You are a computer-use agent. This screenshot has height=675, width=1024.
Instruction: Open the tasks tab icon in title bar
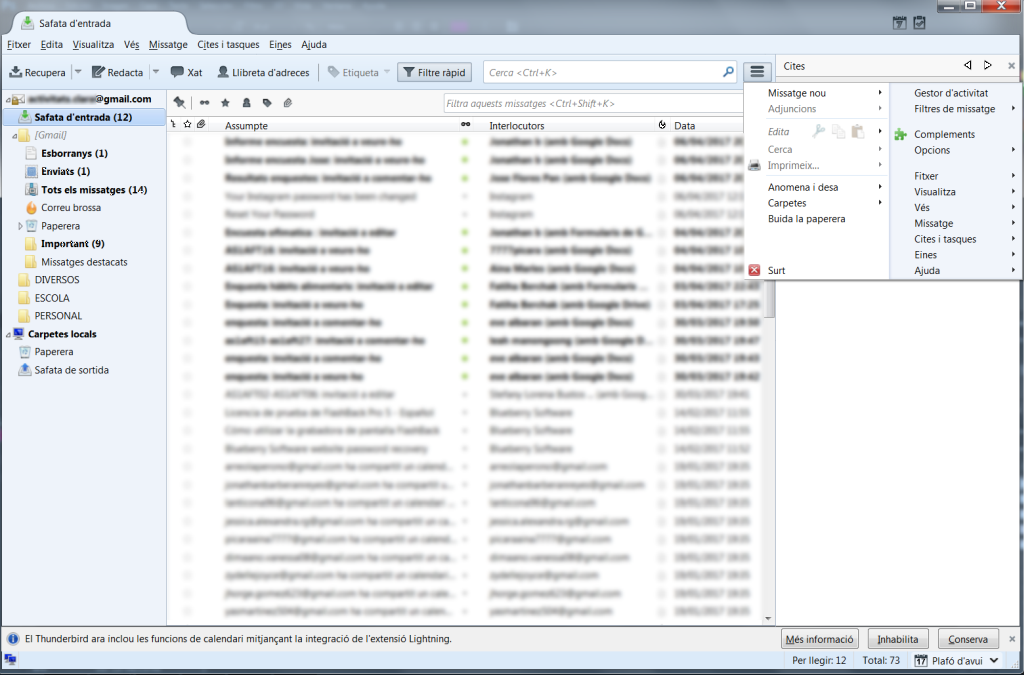pyautogui.click(x=919, y=22)
